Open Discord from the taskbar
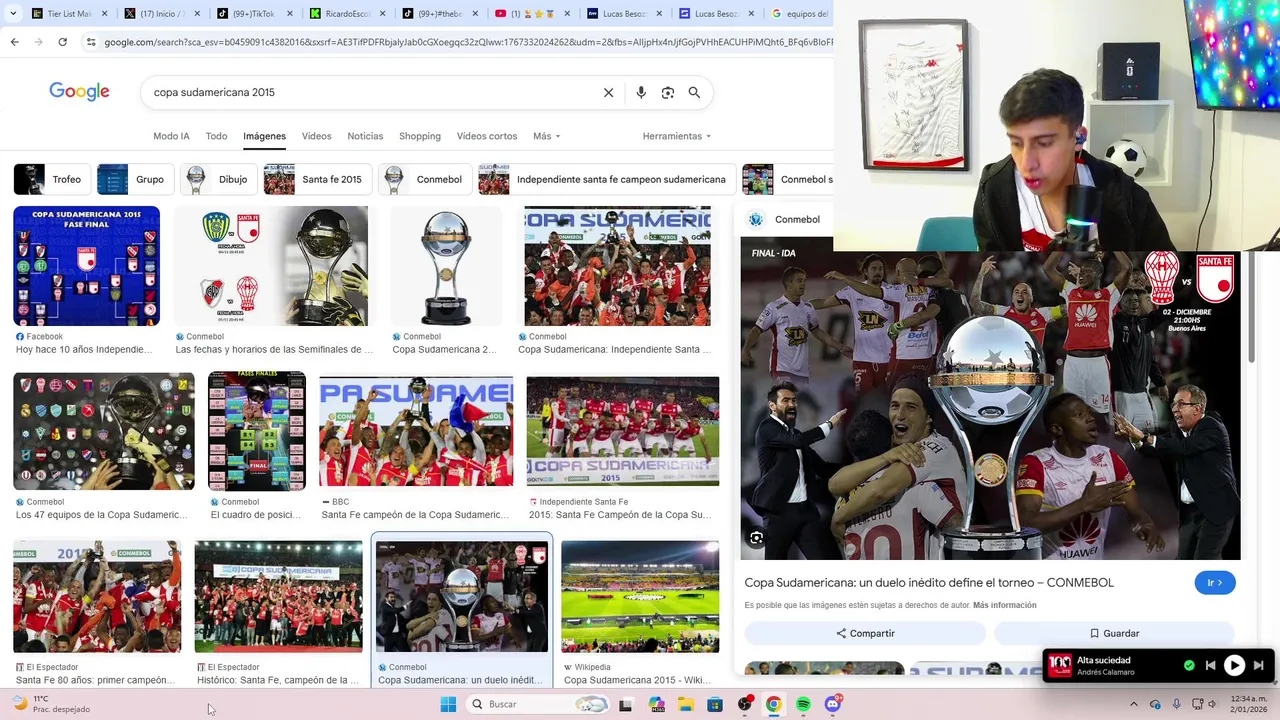The height and width of the screenshot is (720, 1280). point(833,704)
